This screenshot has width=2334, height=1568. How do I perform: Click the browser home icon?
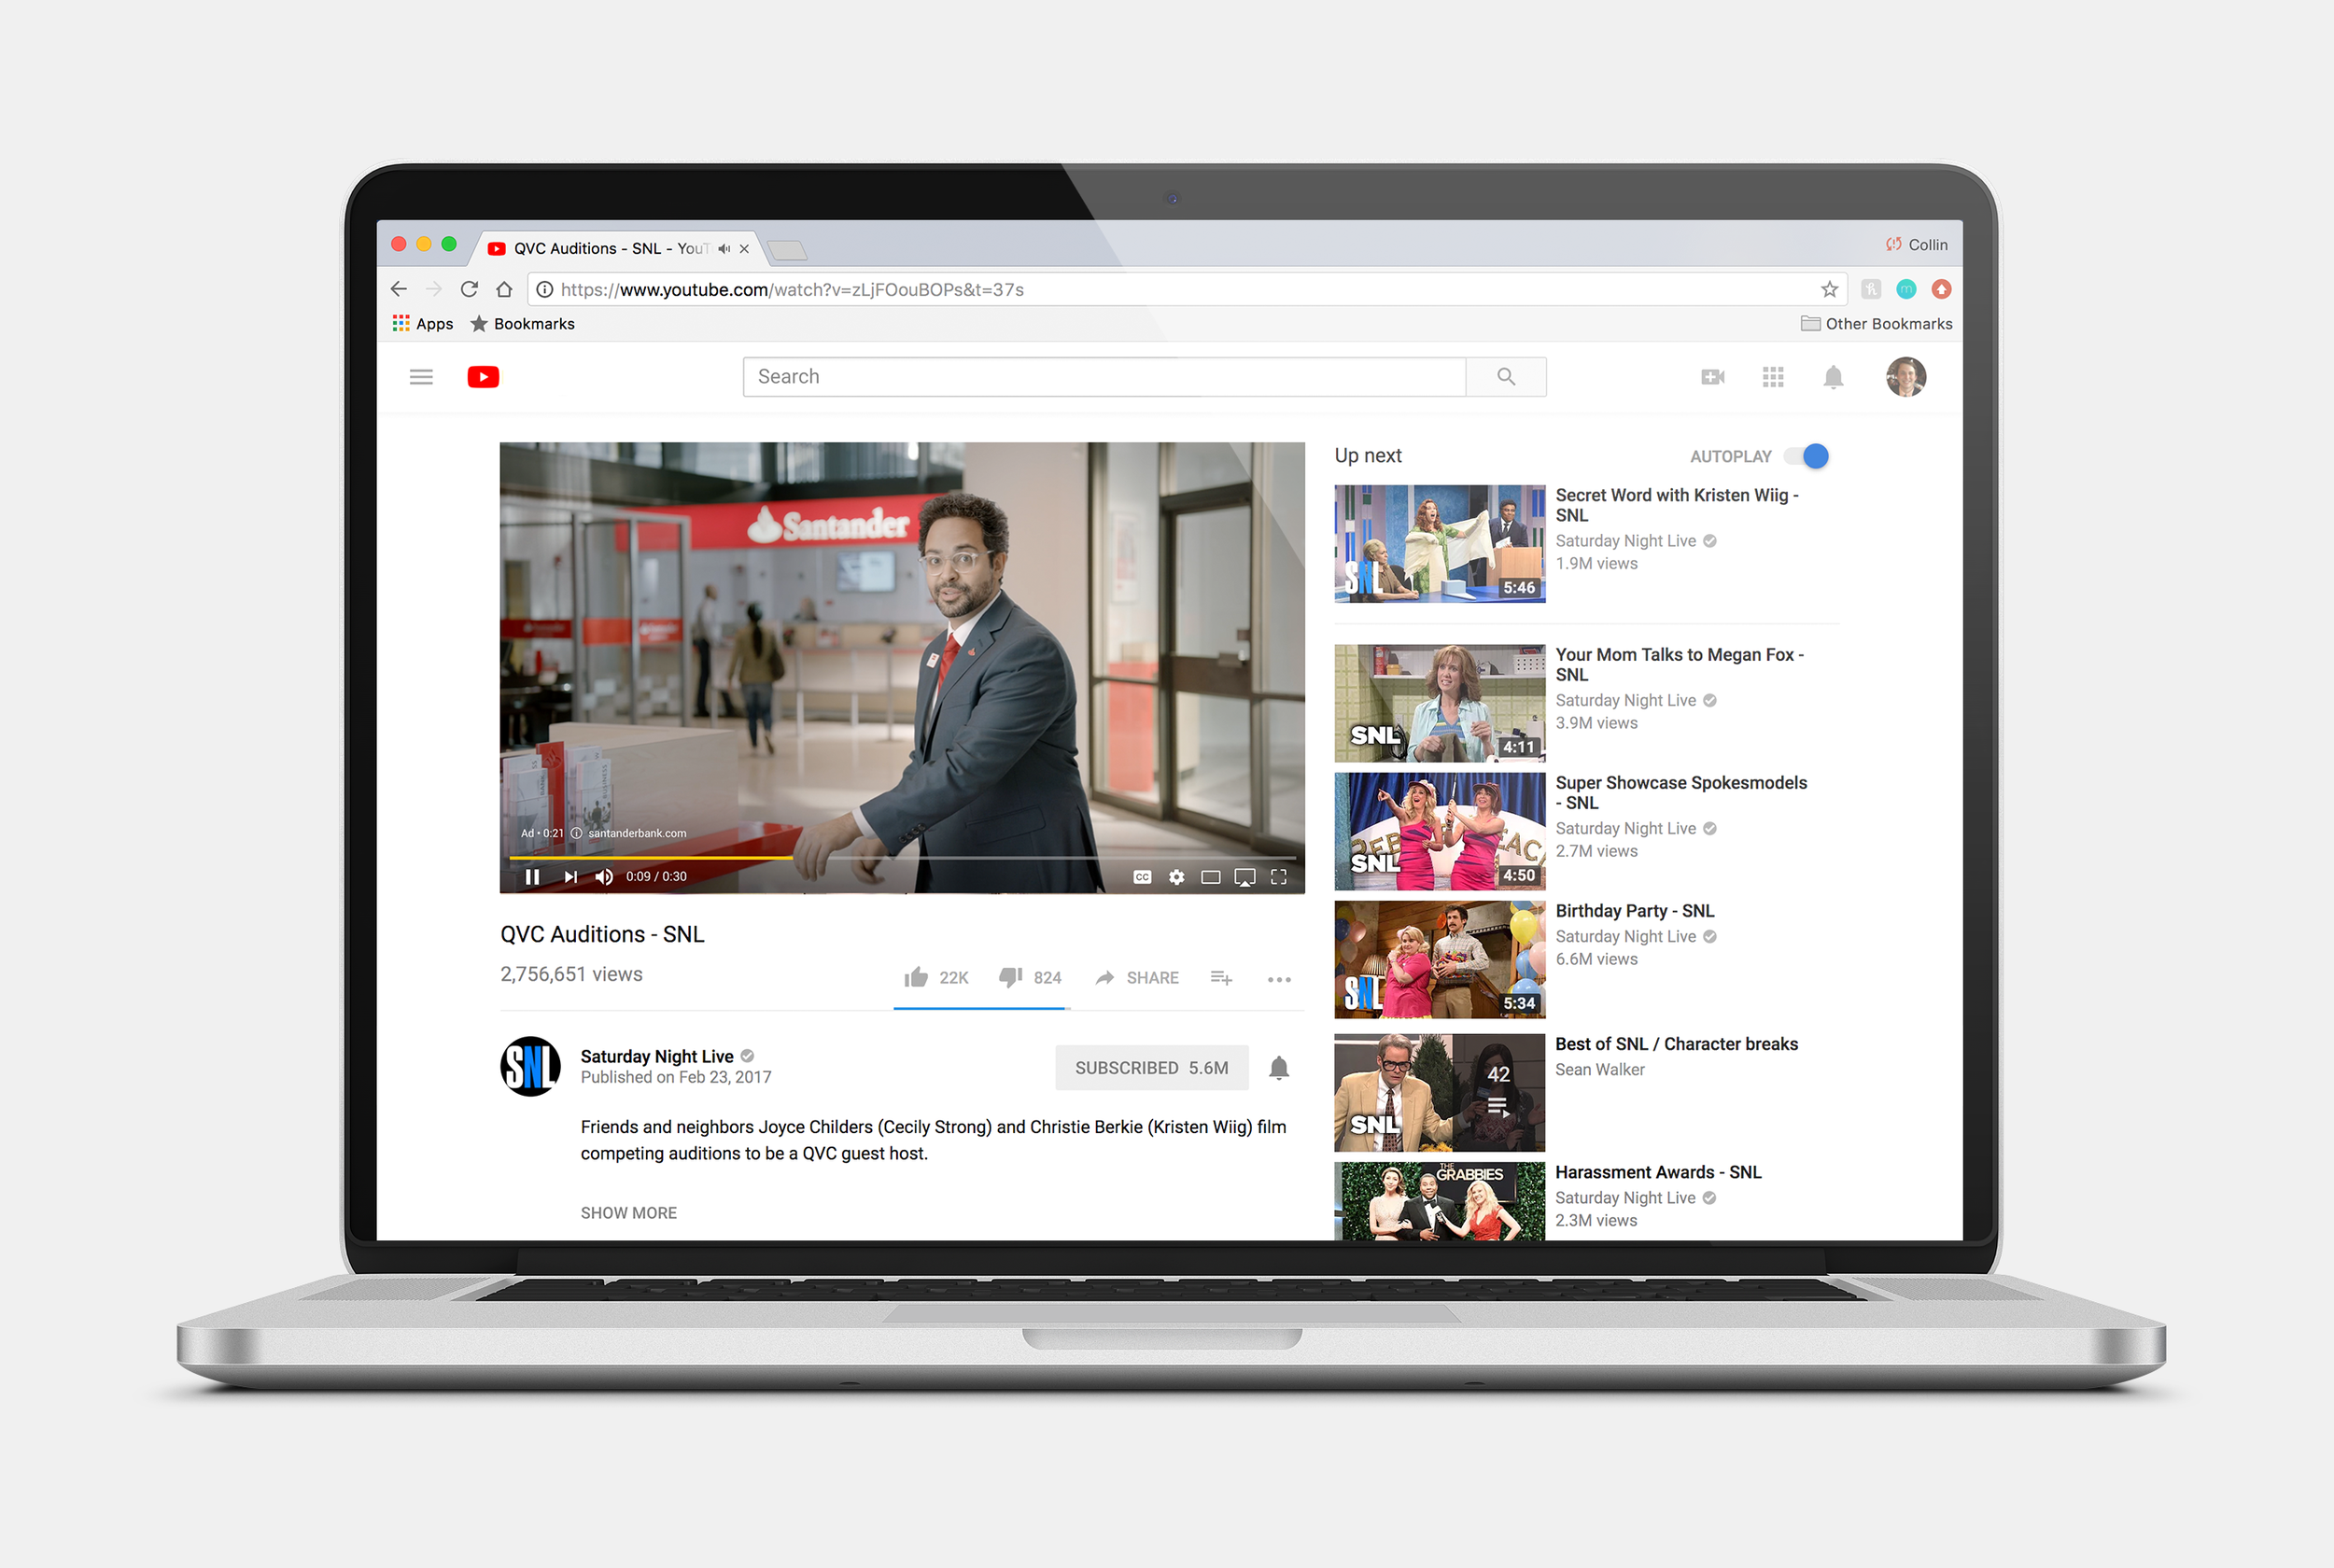pyautogui.click(x=504, y=289)
